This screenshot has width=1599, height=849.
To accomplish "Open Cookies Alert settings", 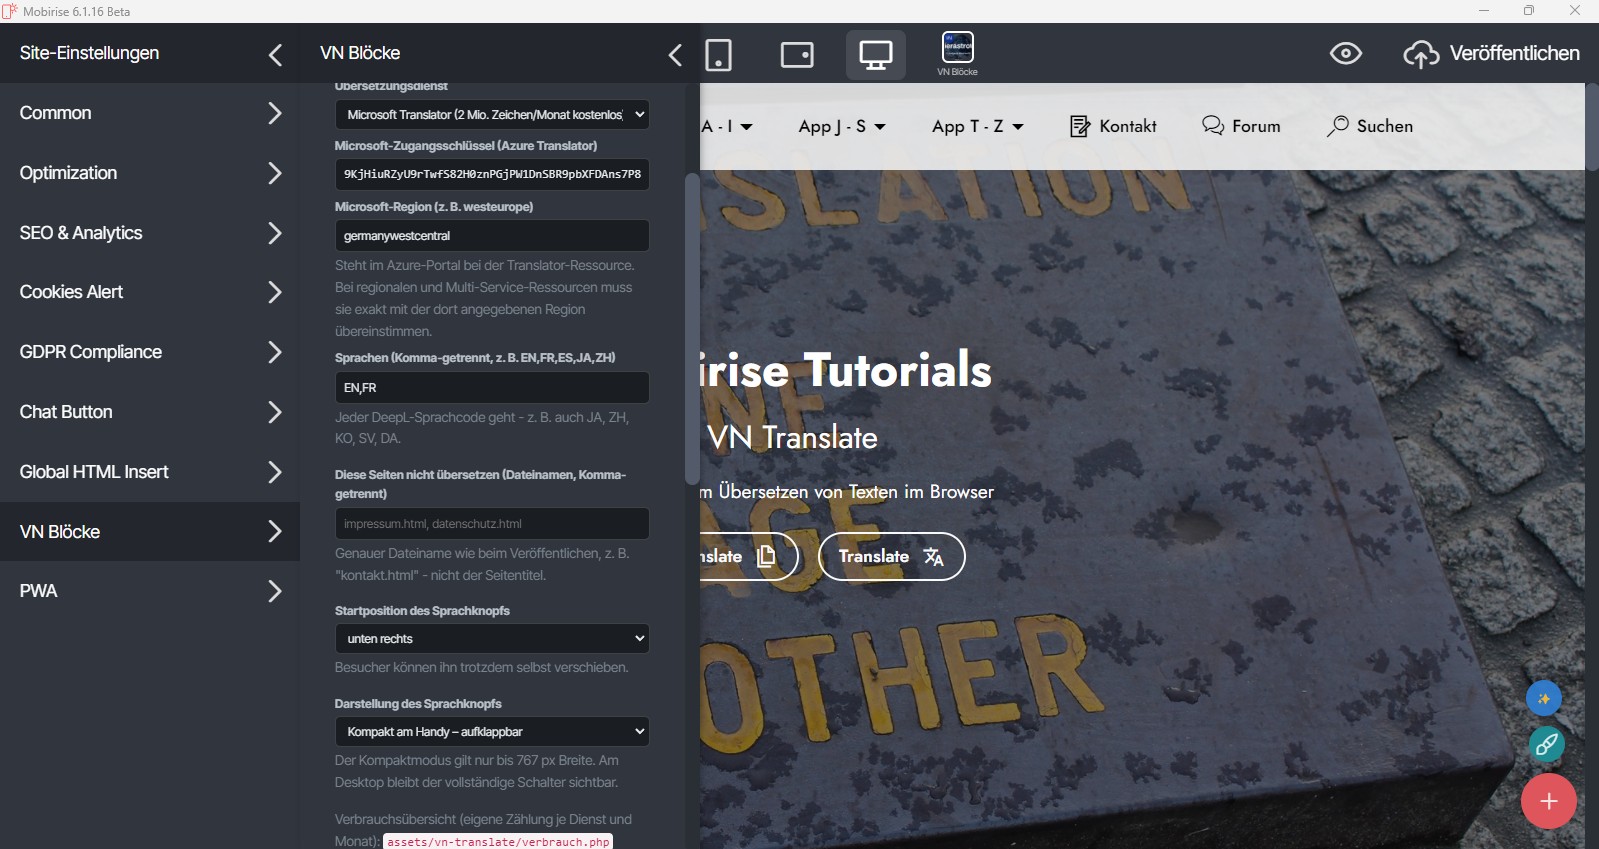I will click(150, 292).
